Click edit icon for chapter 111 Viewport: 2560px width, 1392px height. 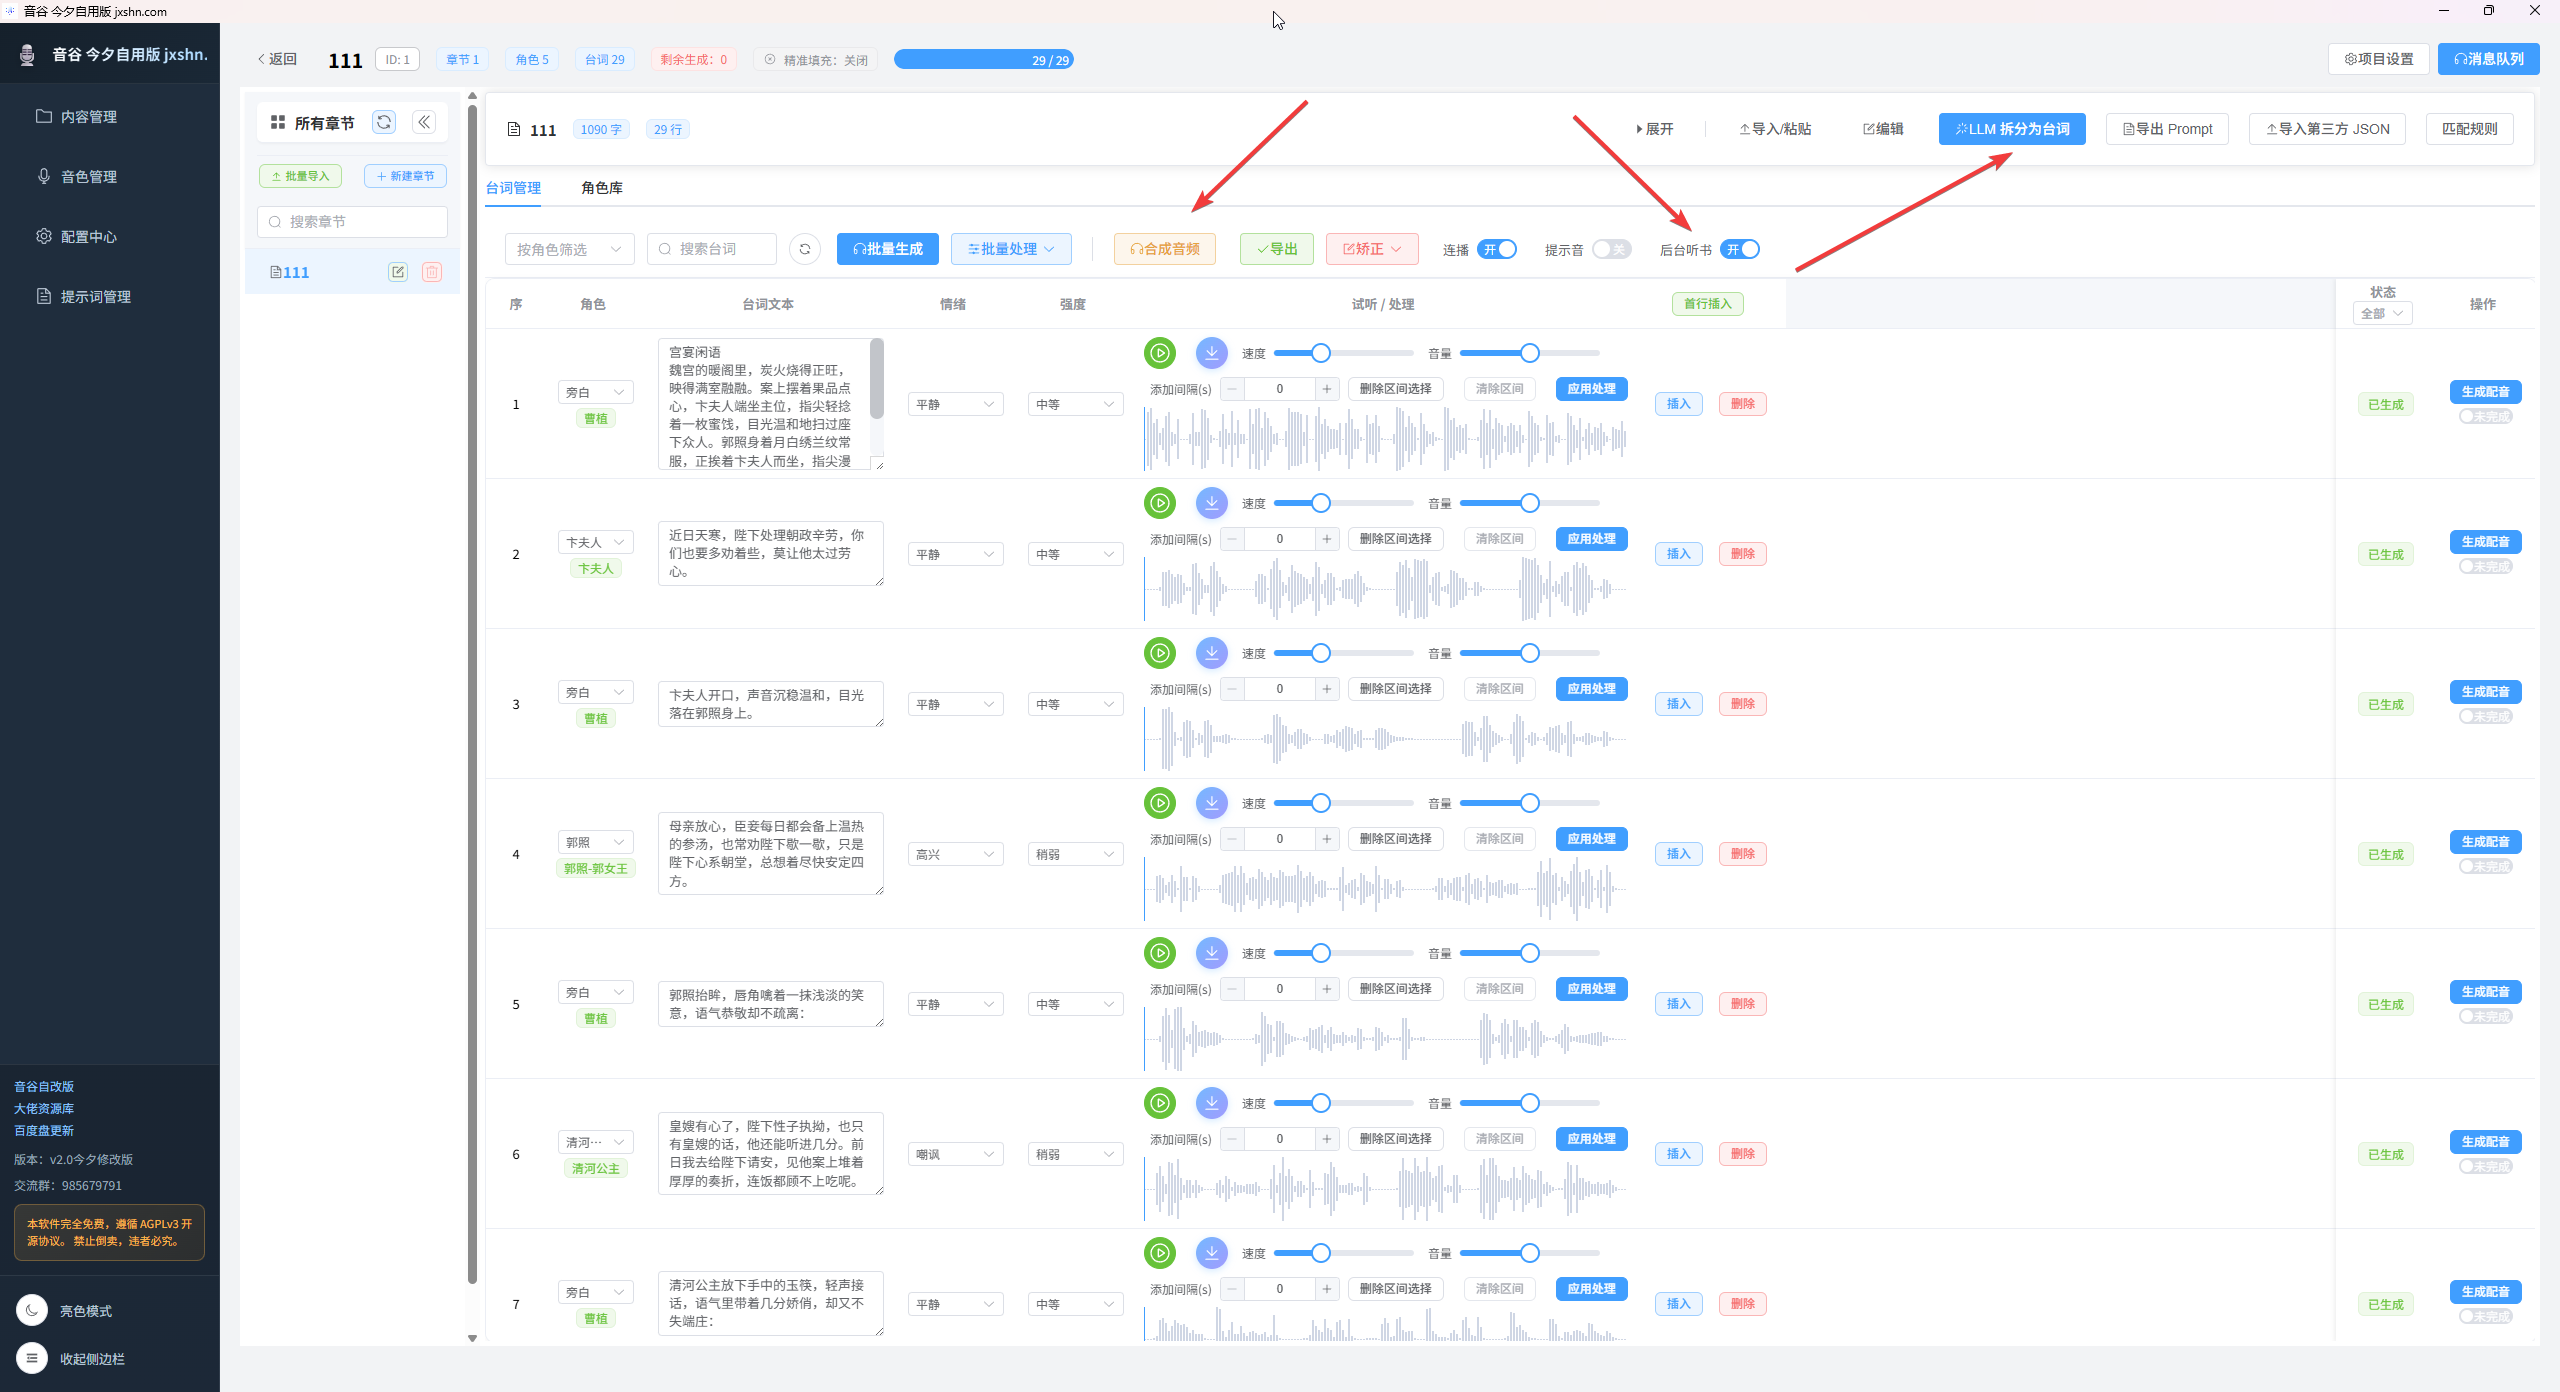coord(398,272)
